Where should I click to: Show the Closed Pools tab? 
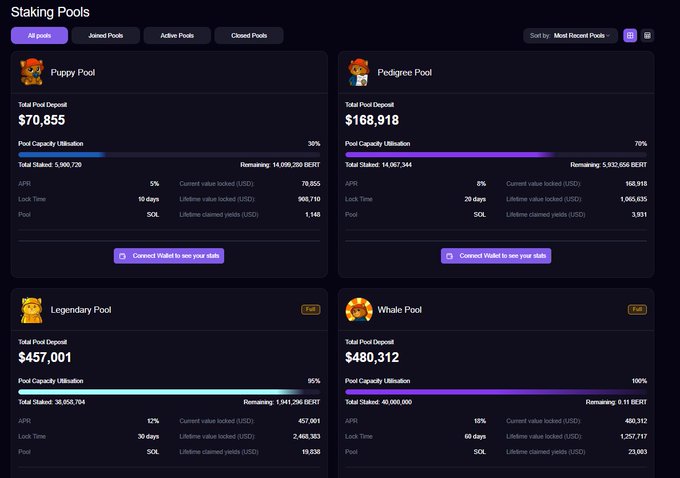click(x=249, y=36)
